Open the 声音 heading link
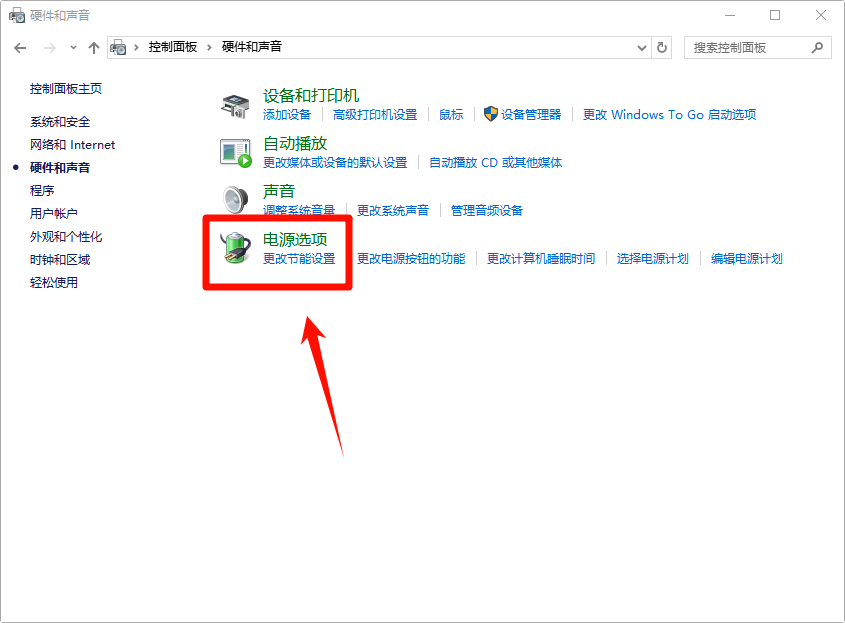 (279, 191)
